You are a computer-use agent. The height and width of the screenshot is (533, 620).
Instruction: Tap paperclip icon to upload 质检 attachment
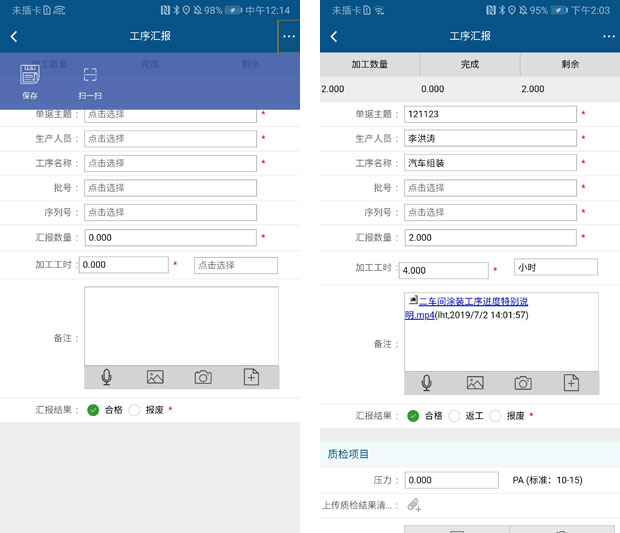pos(414,506)
